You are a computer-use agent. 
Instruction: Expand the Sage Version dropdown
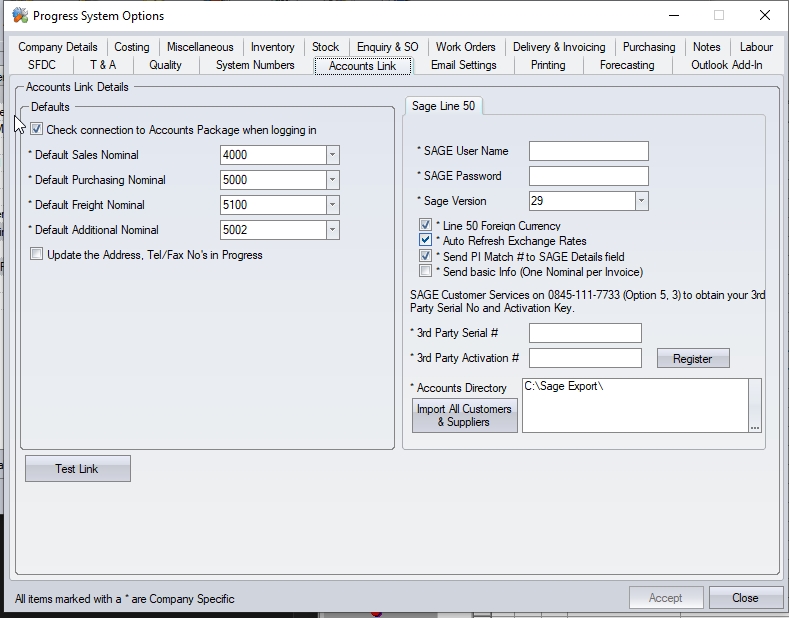641,201
